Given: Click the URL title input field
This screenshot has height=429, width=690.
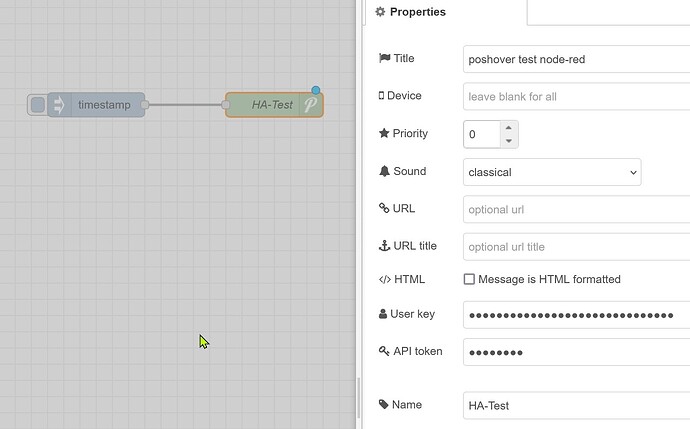Looking at the screenshot, I should (x=576, y=247).
